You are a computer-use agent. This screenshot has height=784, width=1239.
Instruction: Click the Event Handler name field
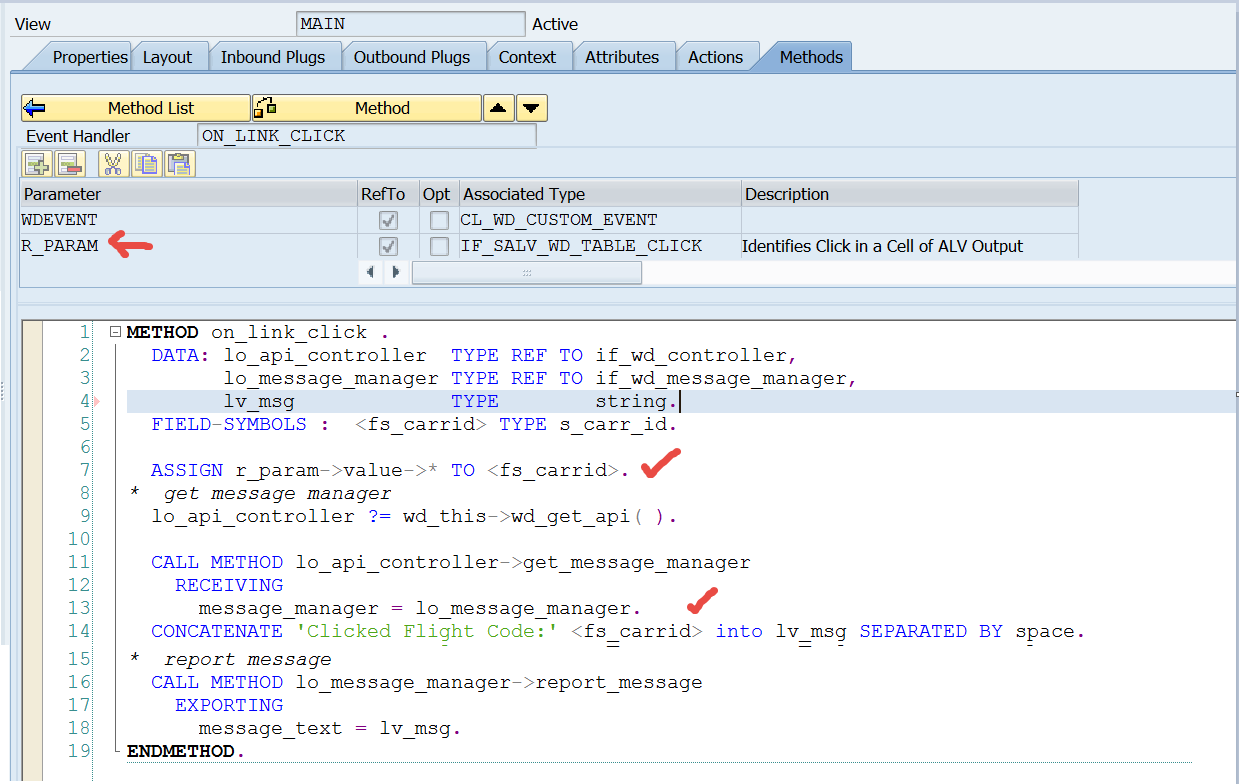pyautogui.click(x=366, y=136)
